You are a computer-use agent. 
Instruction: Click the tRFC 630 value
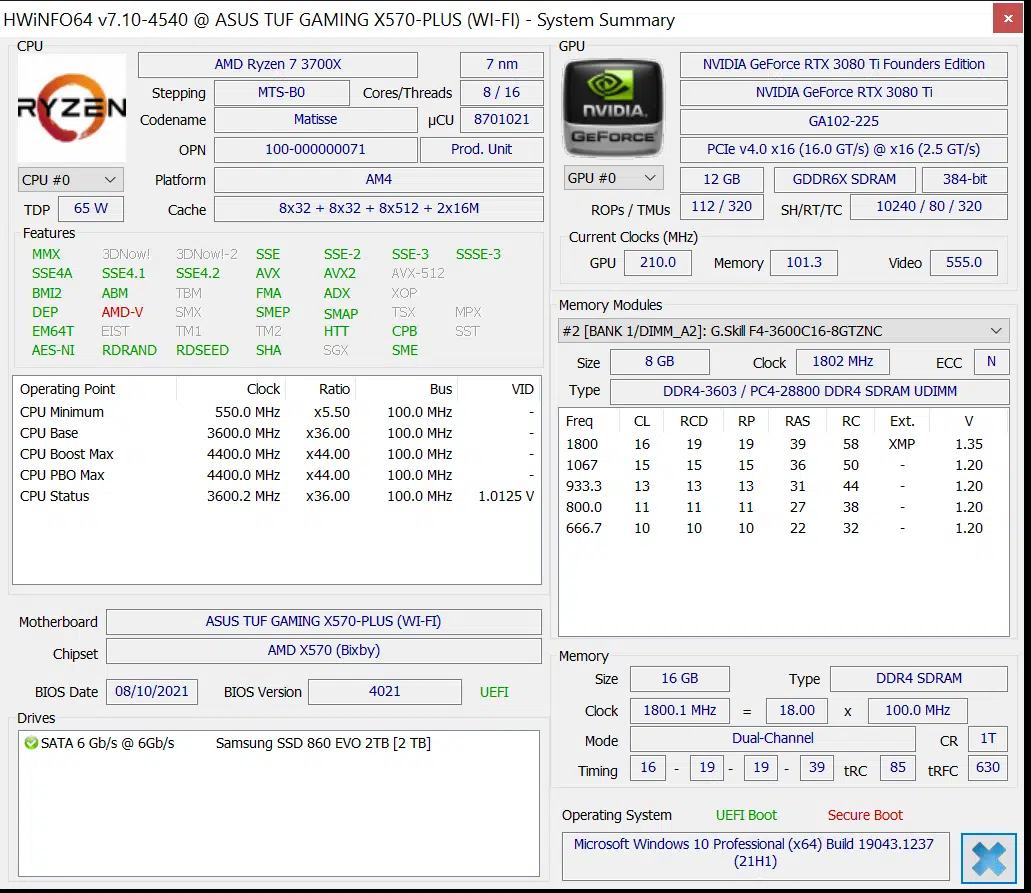coord(988,768)
